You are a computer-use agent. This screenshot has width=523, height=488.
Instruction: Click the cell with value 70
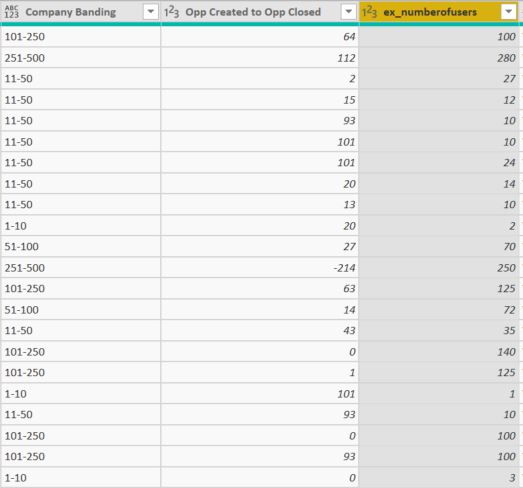click(439, 247)
